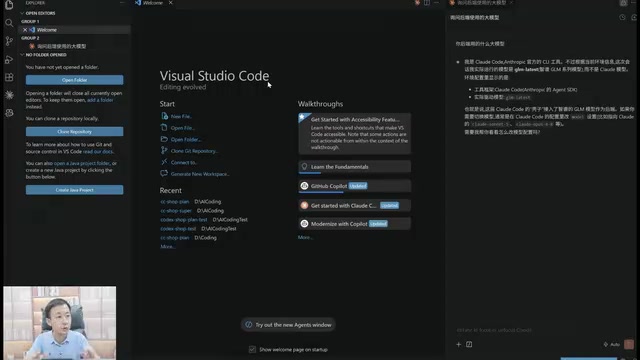
Task: Expand More under Recent list
Action: pyautogui.click(x=167, y=247)
